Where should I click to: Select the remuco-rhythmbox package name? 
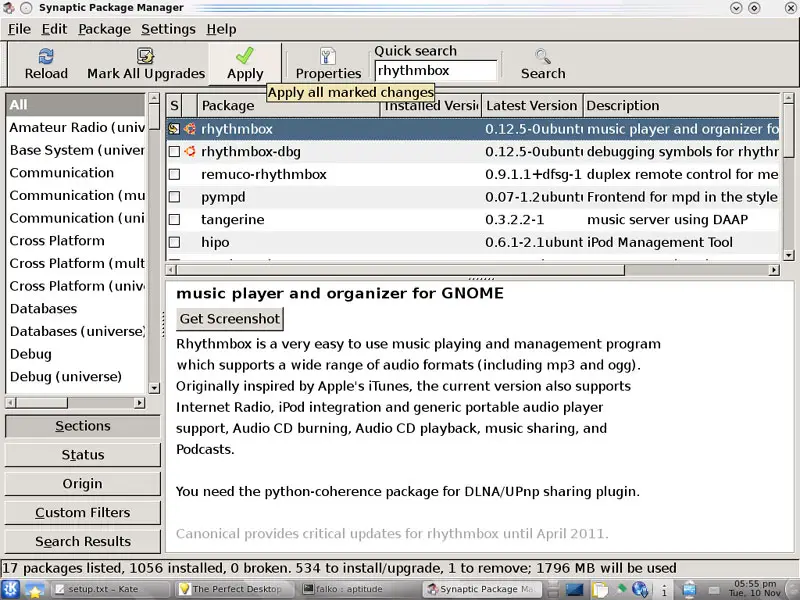264,174
